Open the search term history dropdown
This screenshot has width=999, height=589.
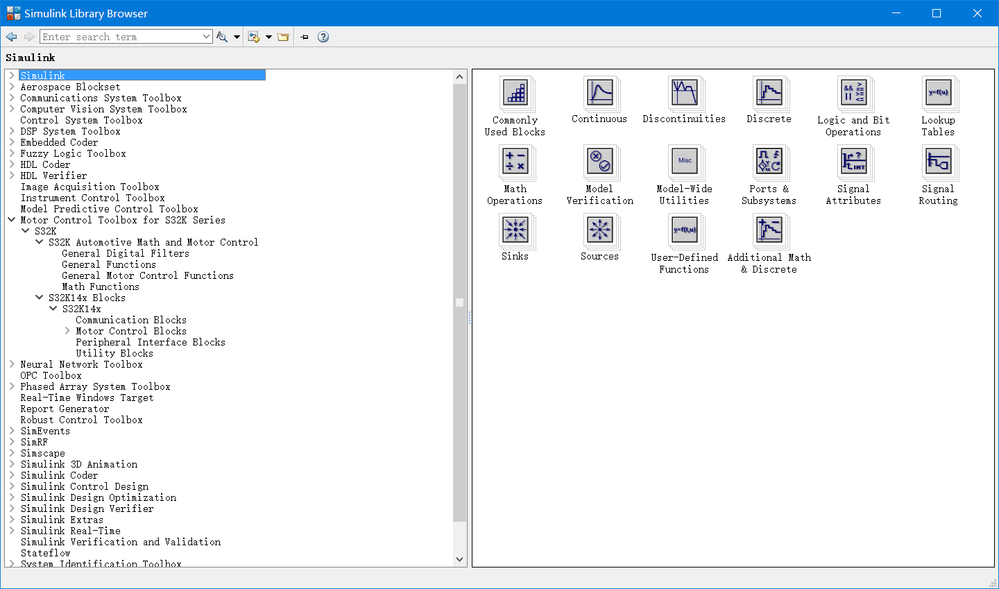coord(206,36)
